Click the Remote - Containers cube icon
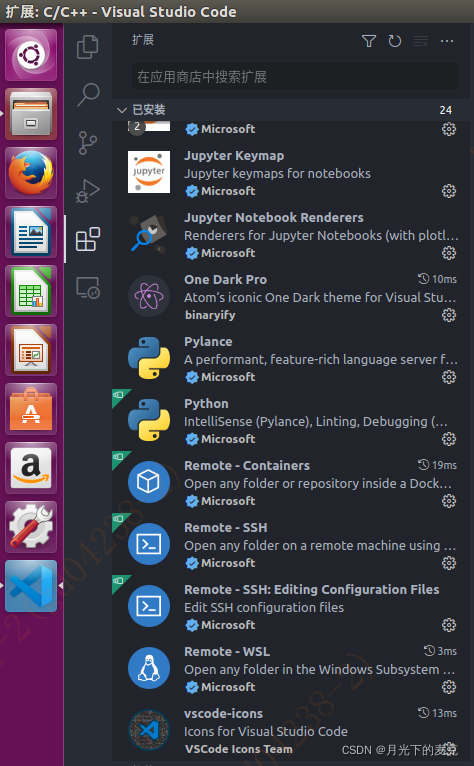 (x=149, y=482)
